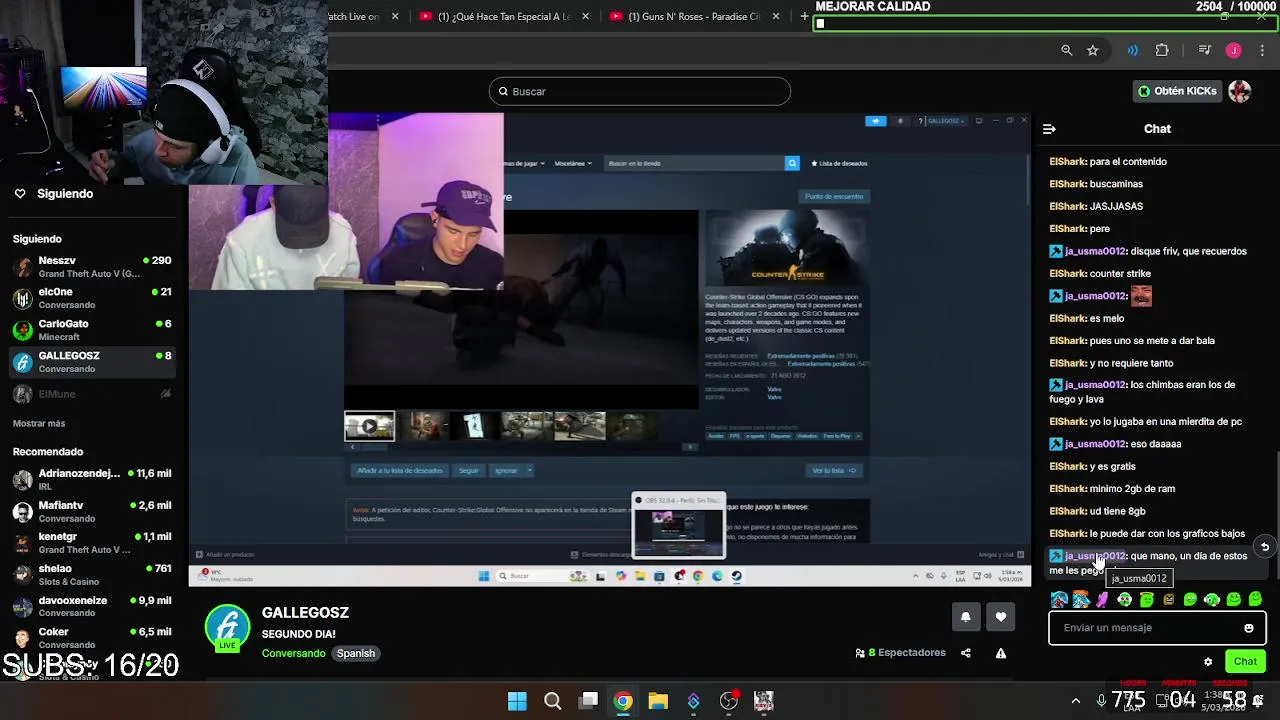Open Windows Start button on taskbar
The width and height of the screenshot is (1280, 720).
pyautogui.click(x=517, y=701)
